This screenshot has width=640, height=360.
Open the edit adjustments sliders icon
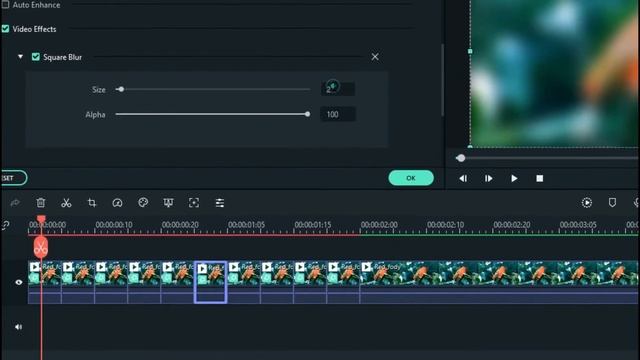[x=220, y=202]
